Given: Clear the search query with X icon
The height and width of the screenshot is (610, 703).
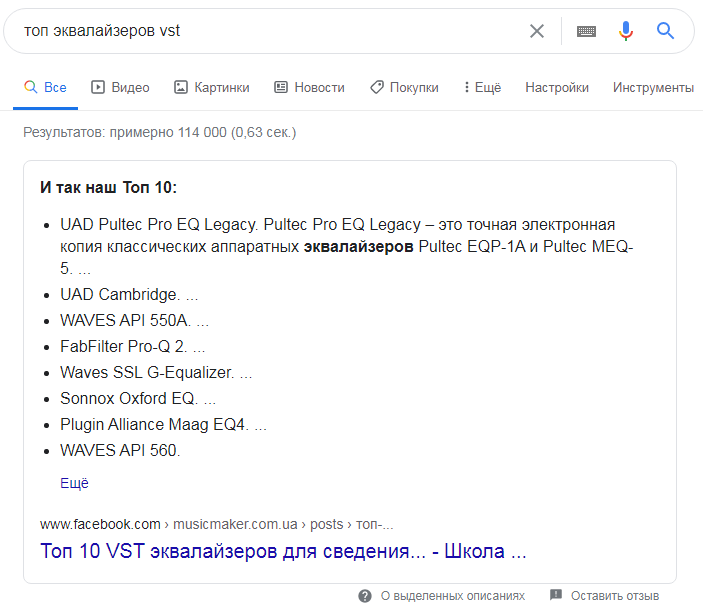Looking at the screenshot, I should pyautogui.click(x=537, y=31).
